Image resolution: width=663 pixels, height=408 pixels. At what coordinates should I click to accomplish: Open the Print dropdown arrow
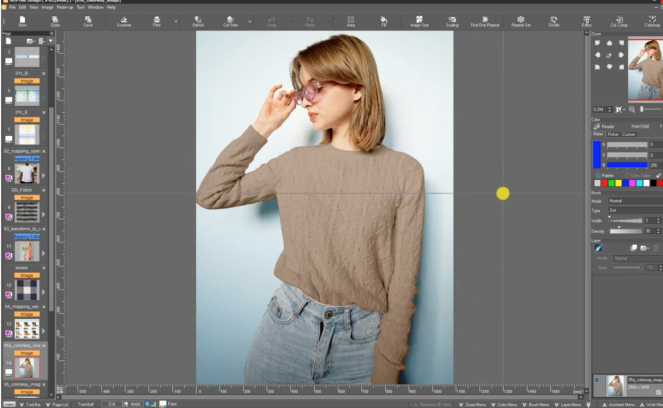pyautogui.click(x=176, y=22)
